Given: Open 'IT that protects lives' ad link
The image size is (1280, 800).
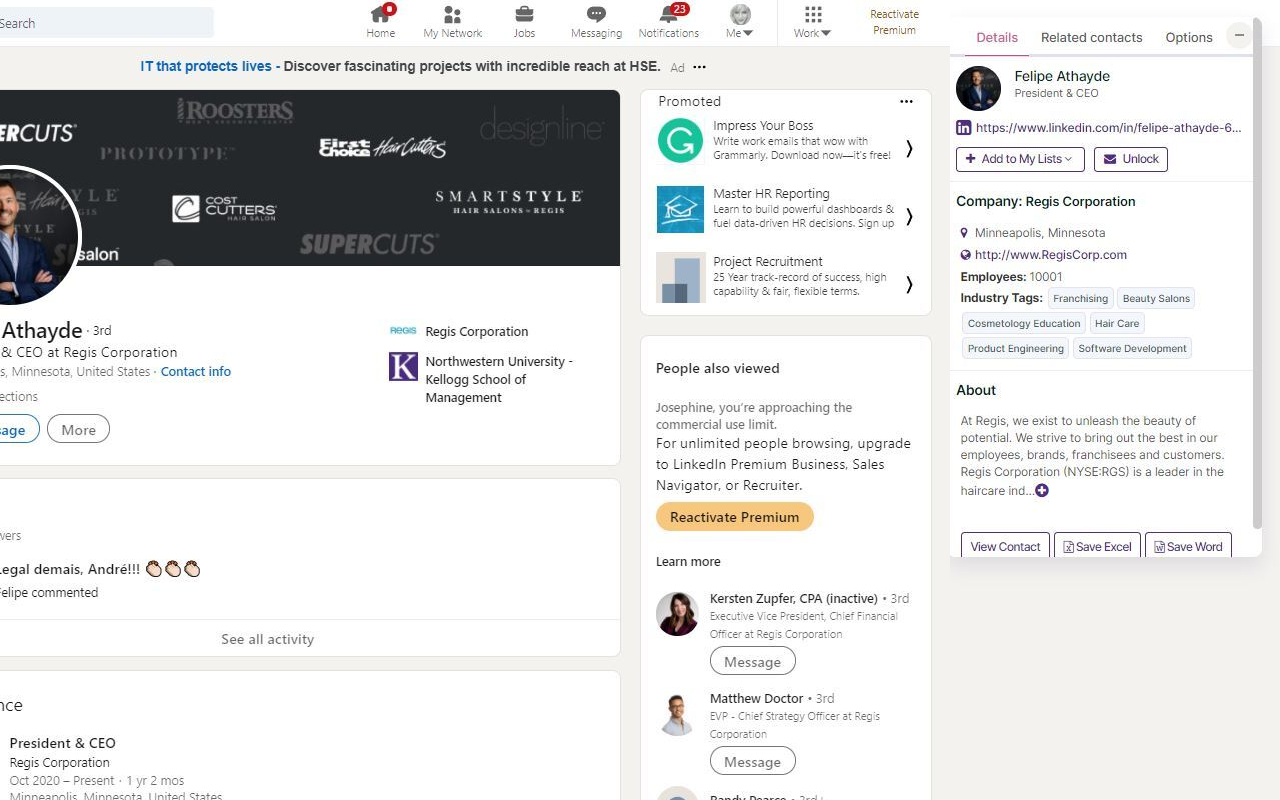Looking at the screenshot, I should 206,66.
